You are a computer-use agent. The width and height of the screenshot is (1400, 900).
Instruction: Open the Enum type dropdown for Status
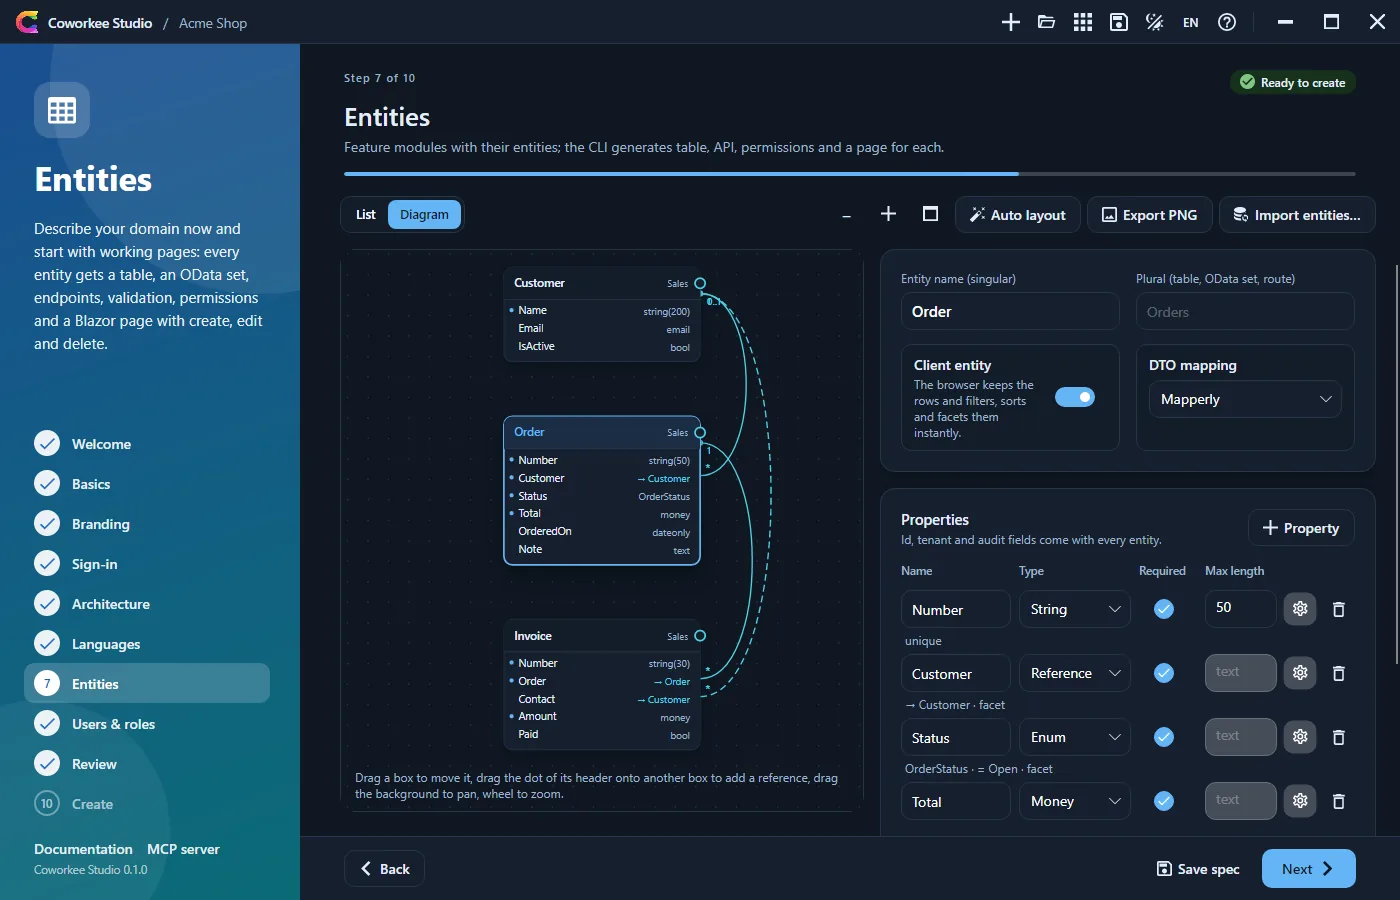coord(1074,737)
